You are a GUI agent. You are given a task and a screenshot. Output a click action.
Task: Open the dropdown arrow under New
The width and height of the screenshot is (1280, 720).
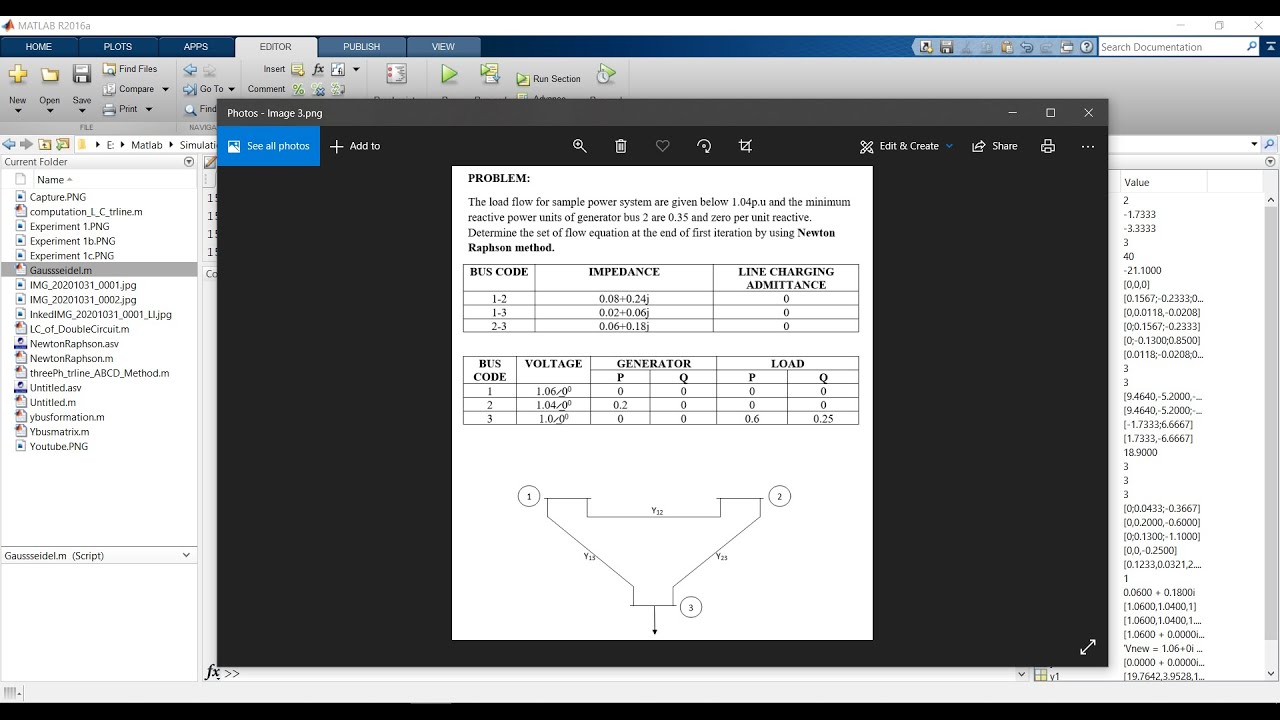(x=17, y=111)
